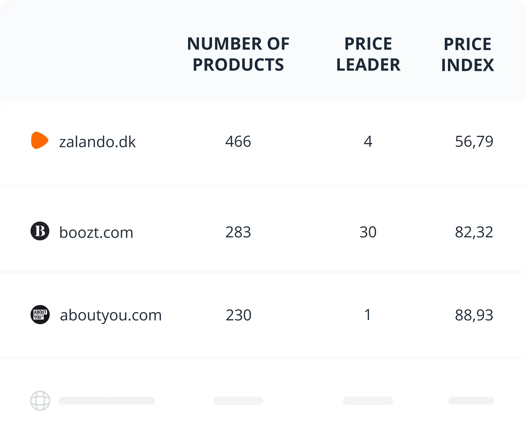Select the 230 products value for aboutyou.com
The width and height of the screenshot is (525, 443).
(x=238, y=315)
